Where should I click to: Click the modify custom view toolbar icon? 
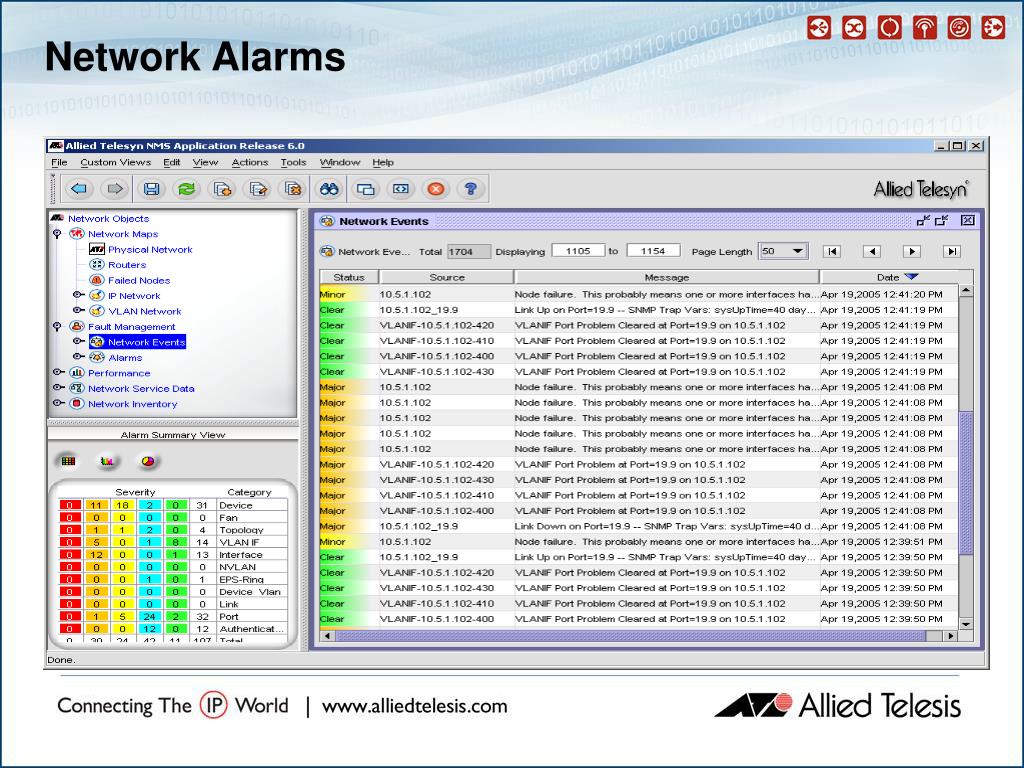(258, 189)
